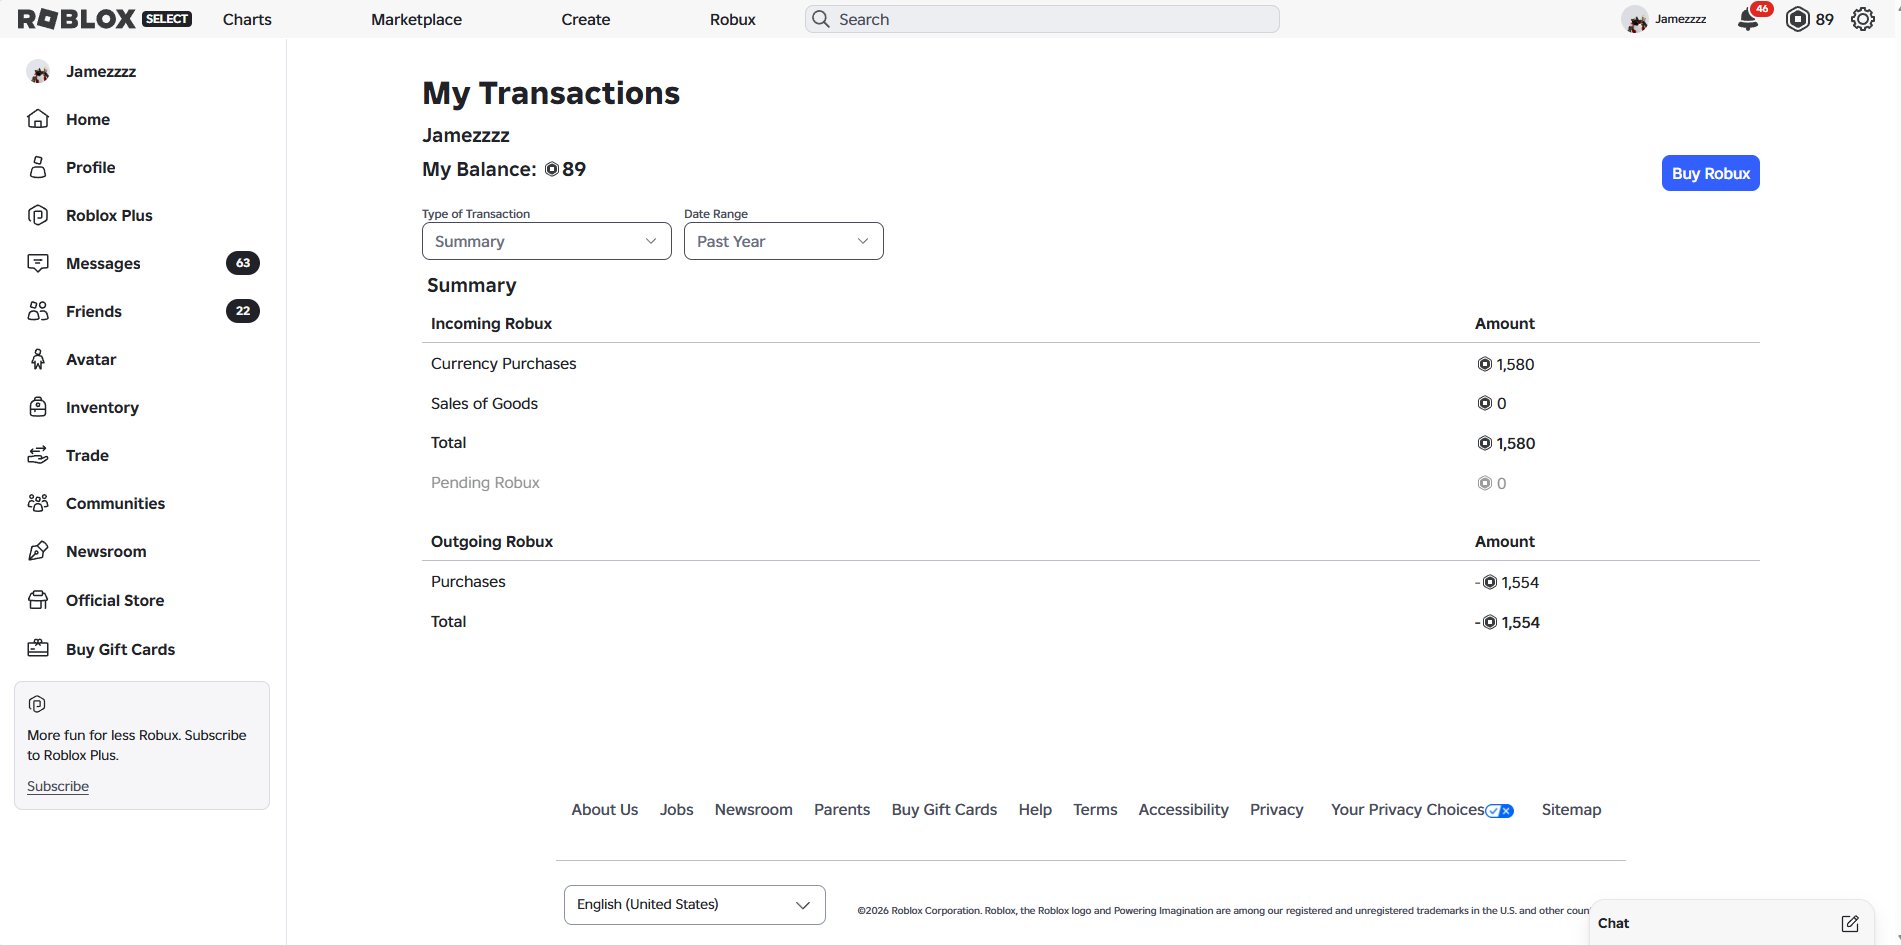Click the Profile person icon in sidebar

click(x=38, y=167)
